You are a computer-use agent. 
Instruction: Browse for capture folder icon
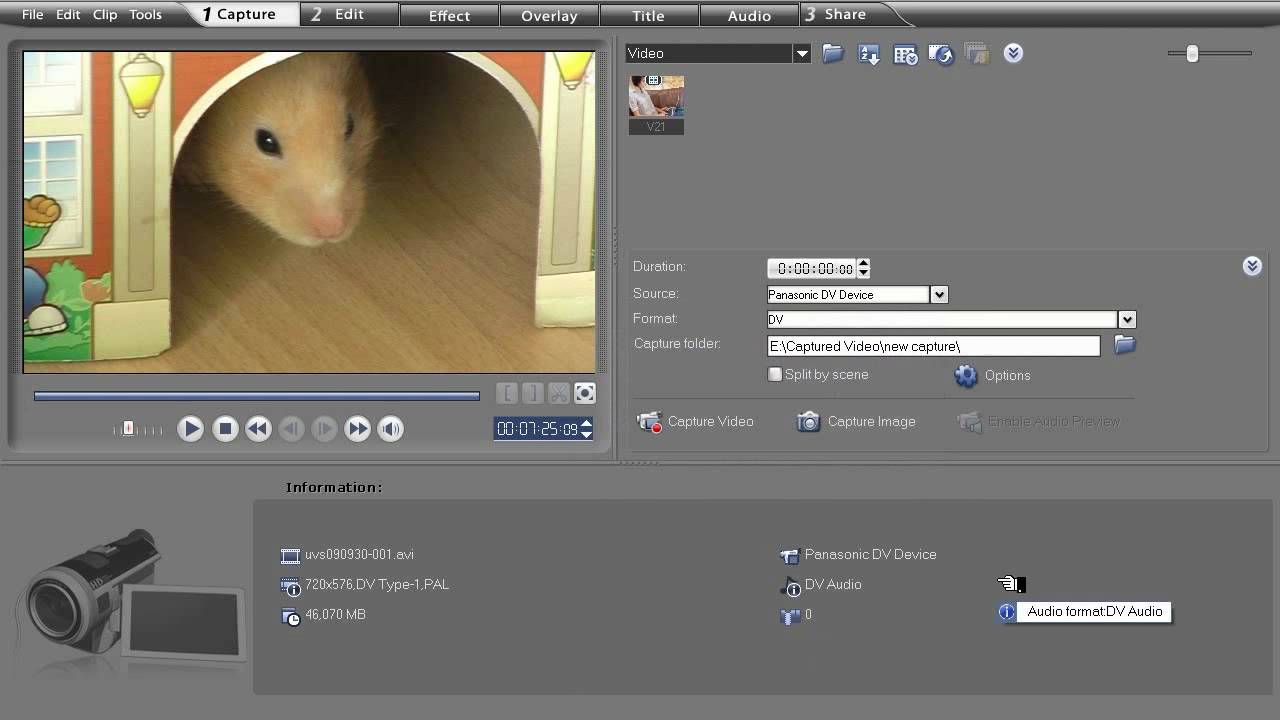(x=1125, y=345)
